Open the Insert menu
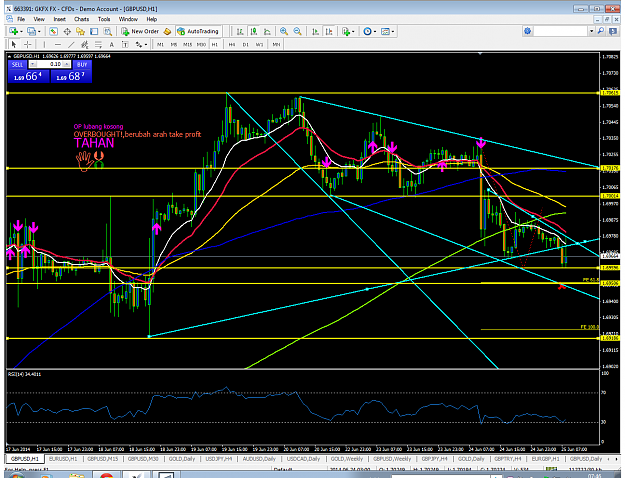The height and width of the screenshot is (478, 625). 59,19
